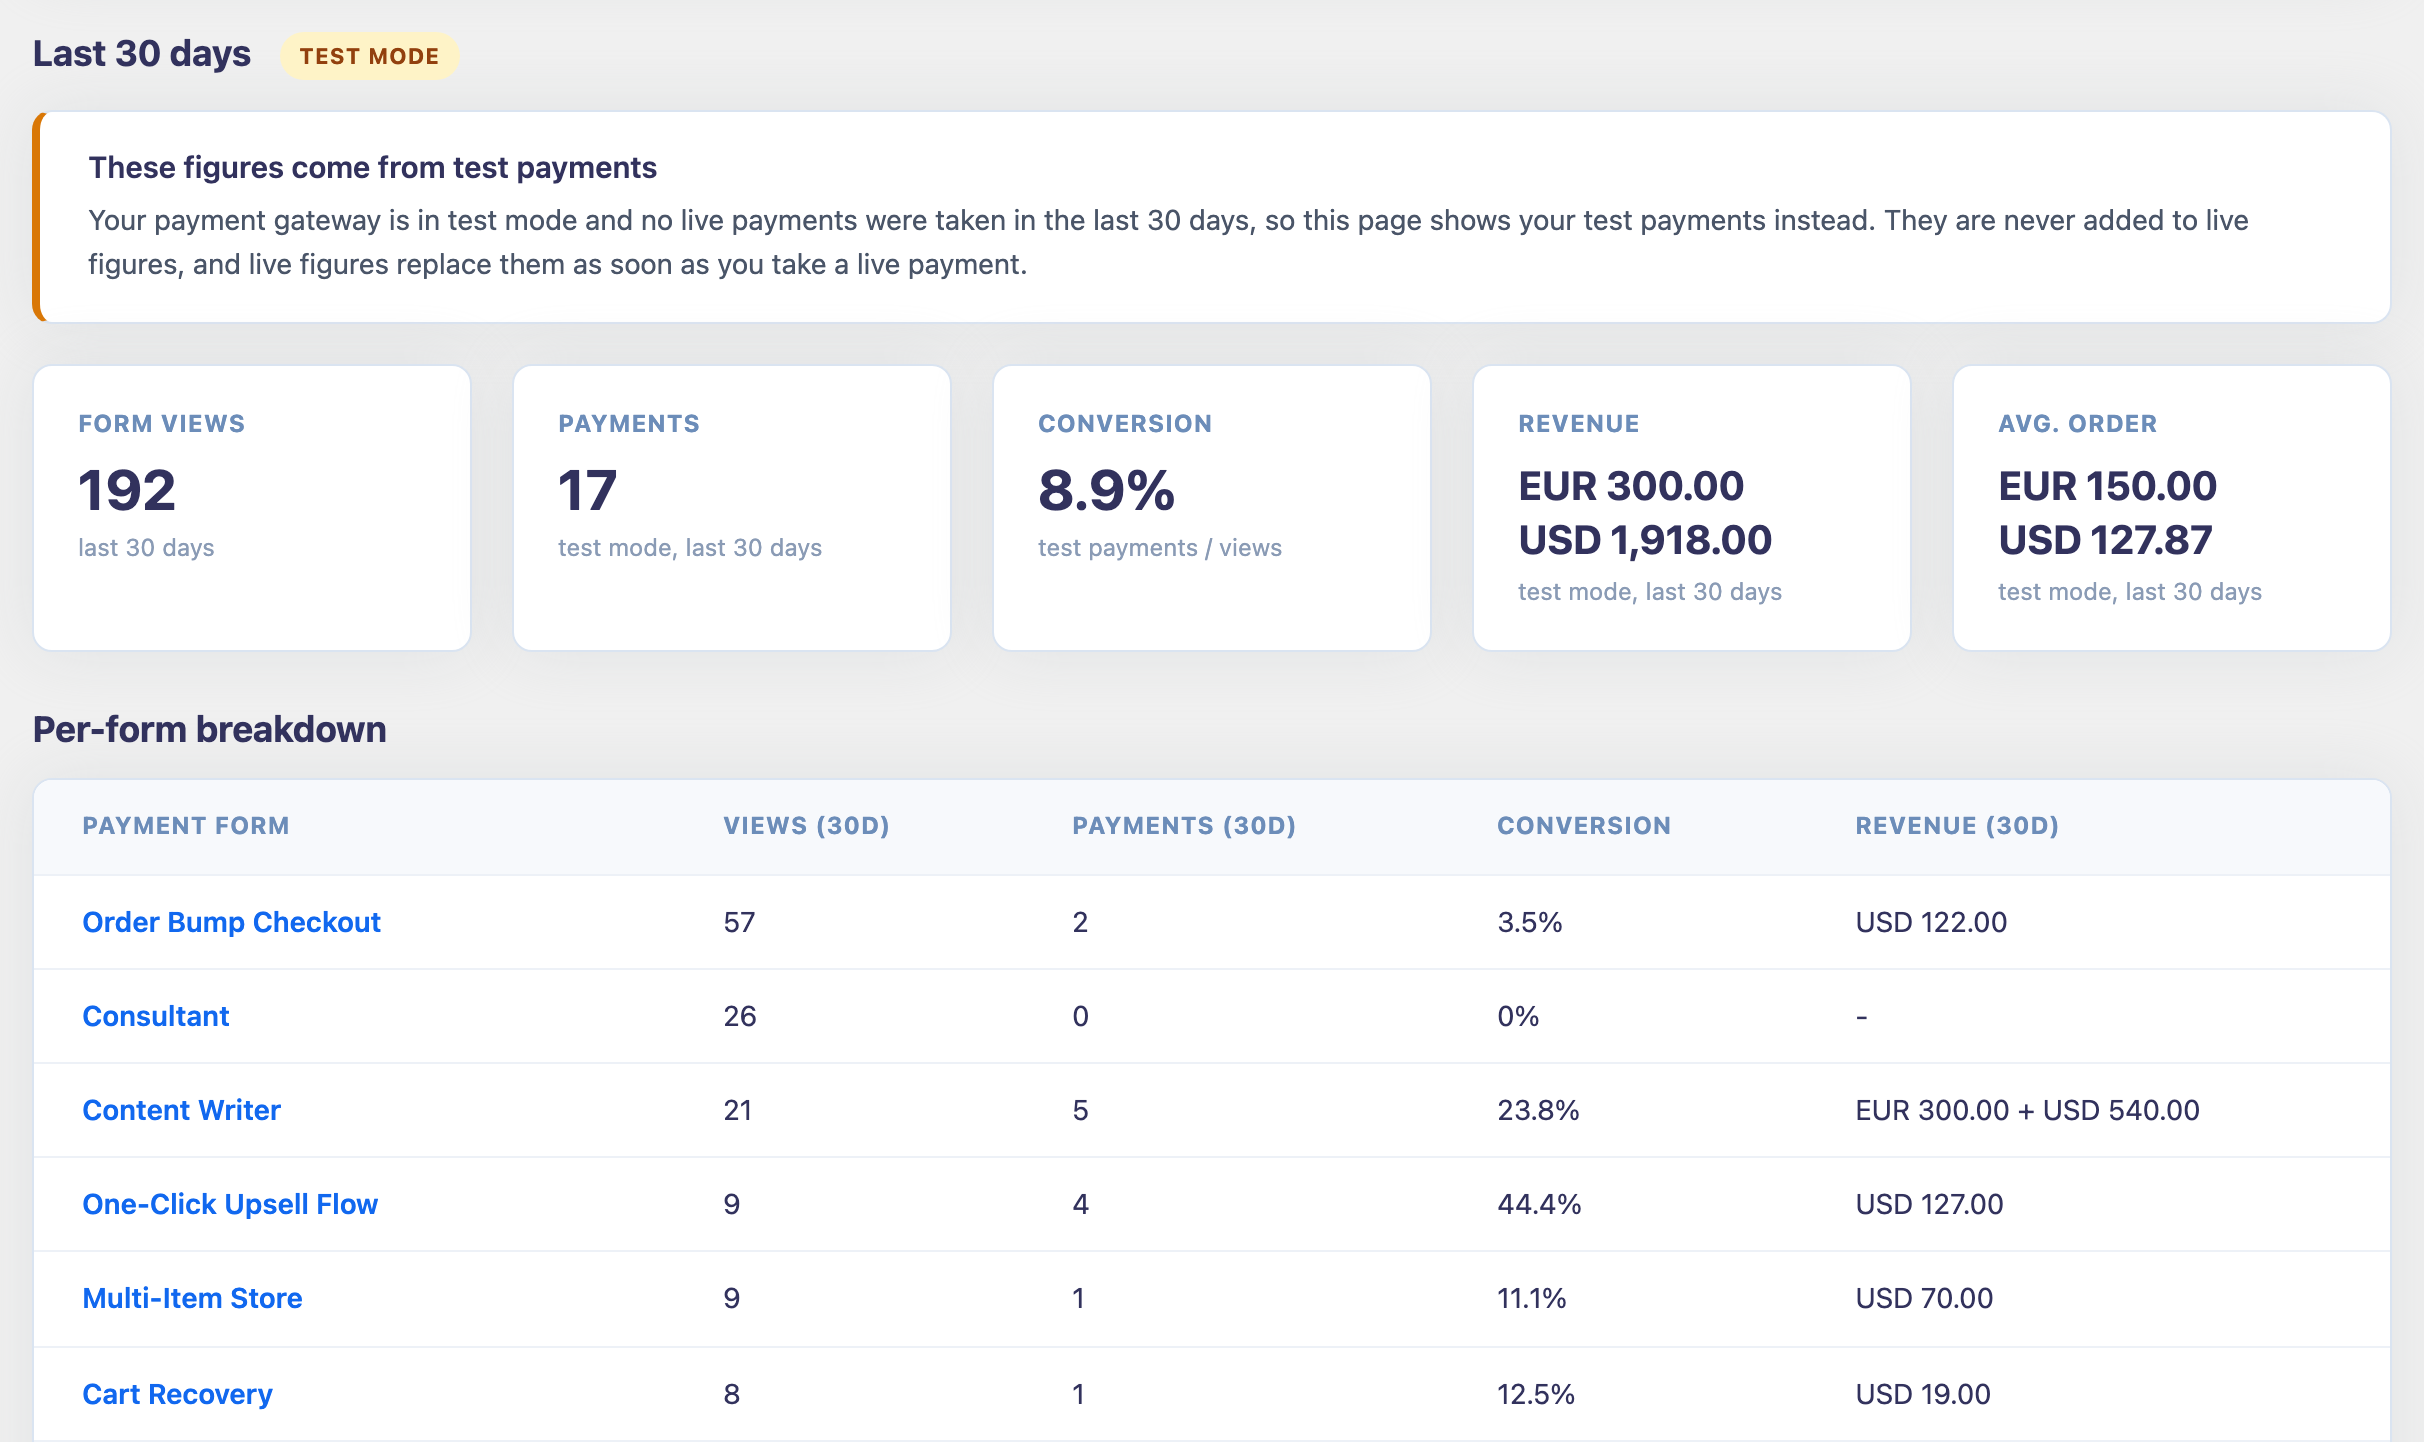Screen dimensions: 2424x1442
Task: Open the Multi-Item Store form link
Action: click(x=192, y=1298)
